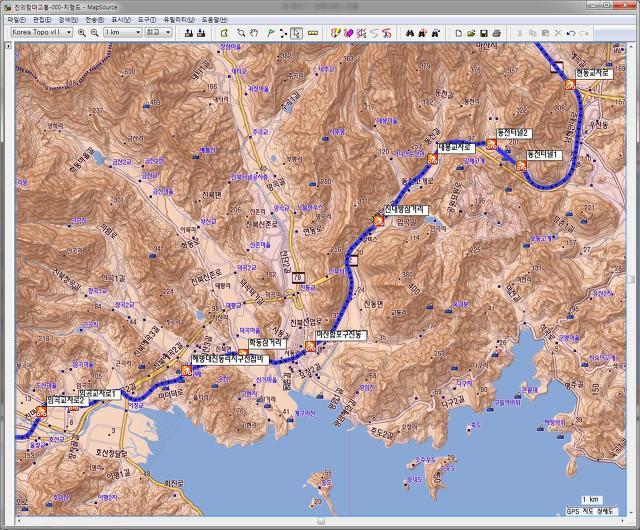The width and height of the screenshot is (640, 530).
Task: Click the 내동교차로 bicycle waypoint marker
Action: 432,158
